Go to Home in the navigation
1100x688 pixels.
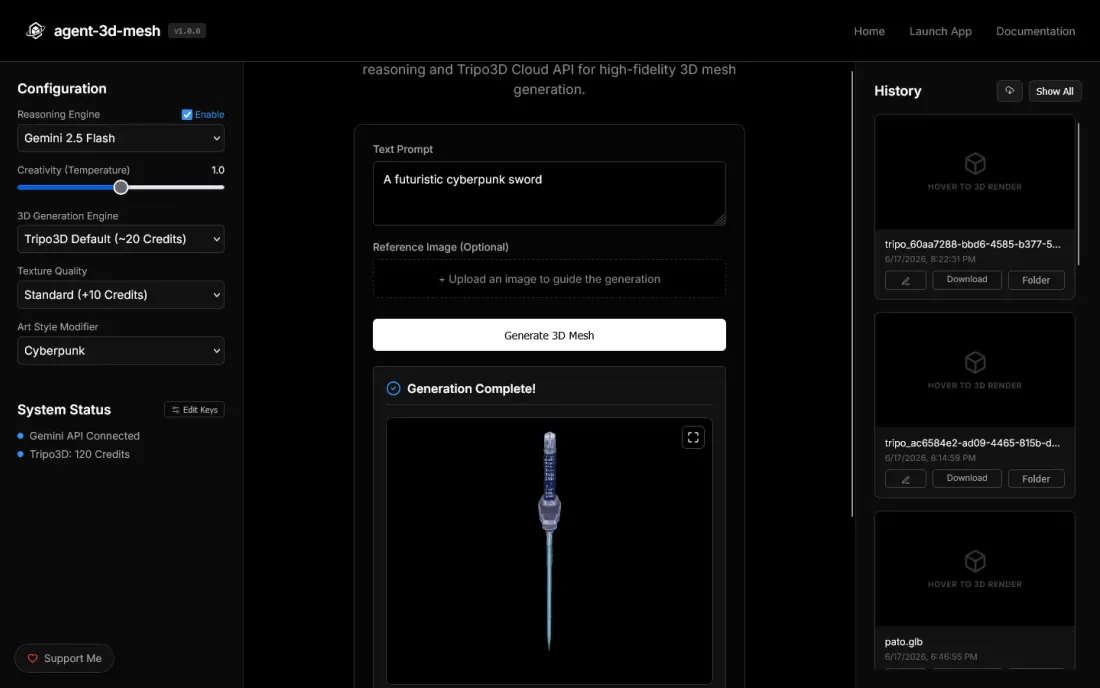[x=869, y=31]
